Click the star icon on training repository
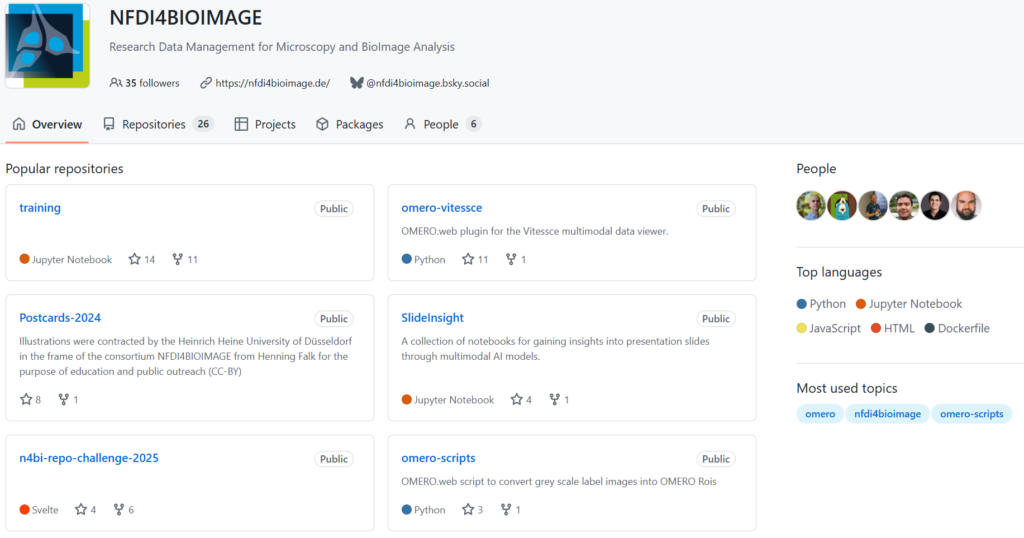The width and height of the screenshot is (1024, 538). pyautogui.click(x=135, y=259)
